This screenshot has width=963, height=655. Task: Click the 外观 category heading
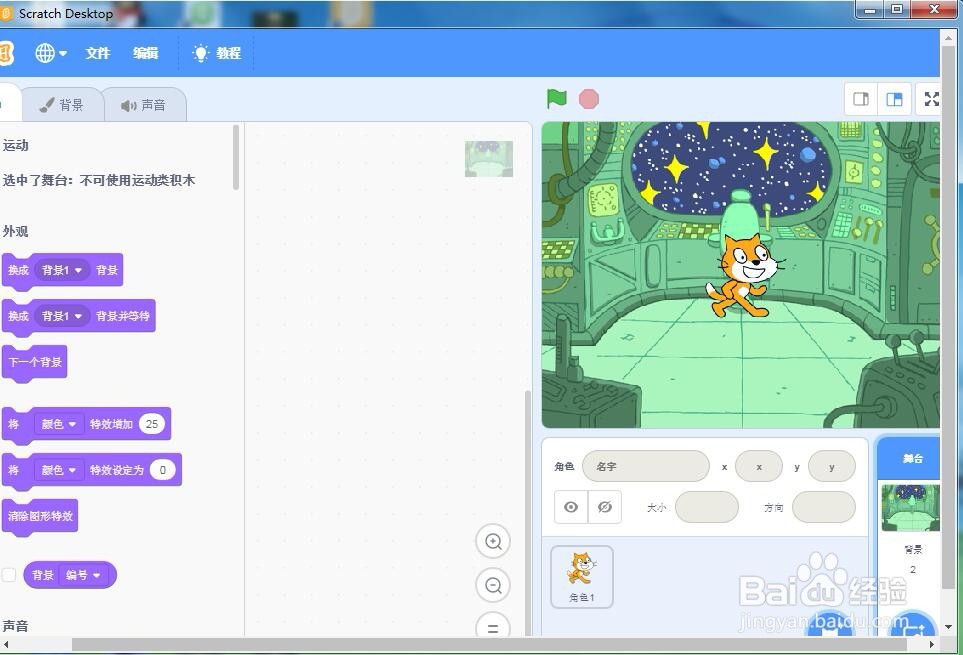coord(15,231)
